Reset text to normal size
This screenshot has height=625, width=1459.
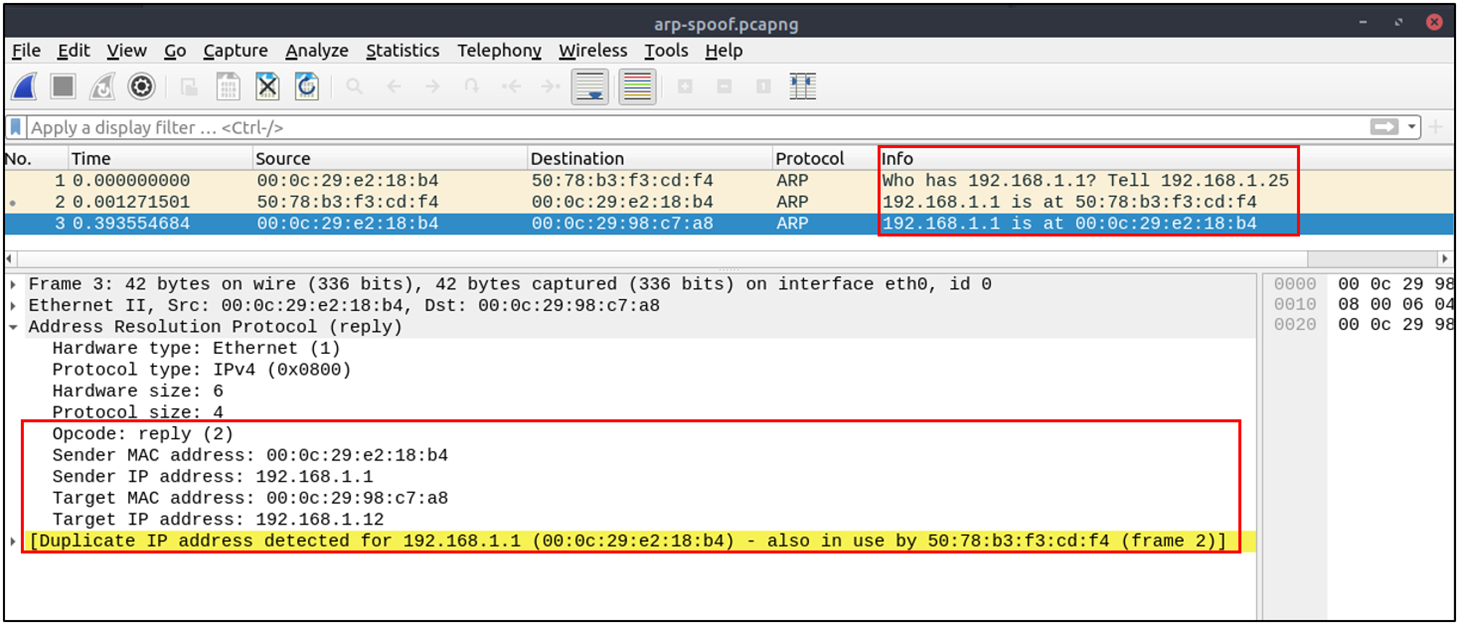coord(763,87)
